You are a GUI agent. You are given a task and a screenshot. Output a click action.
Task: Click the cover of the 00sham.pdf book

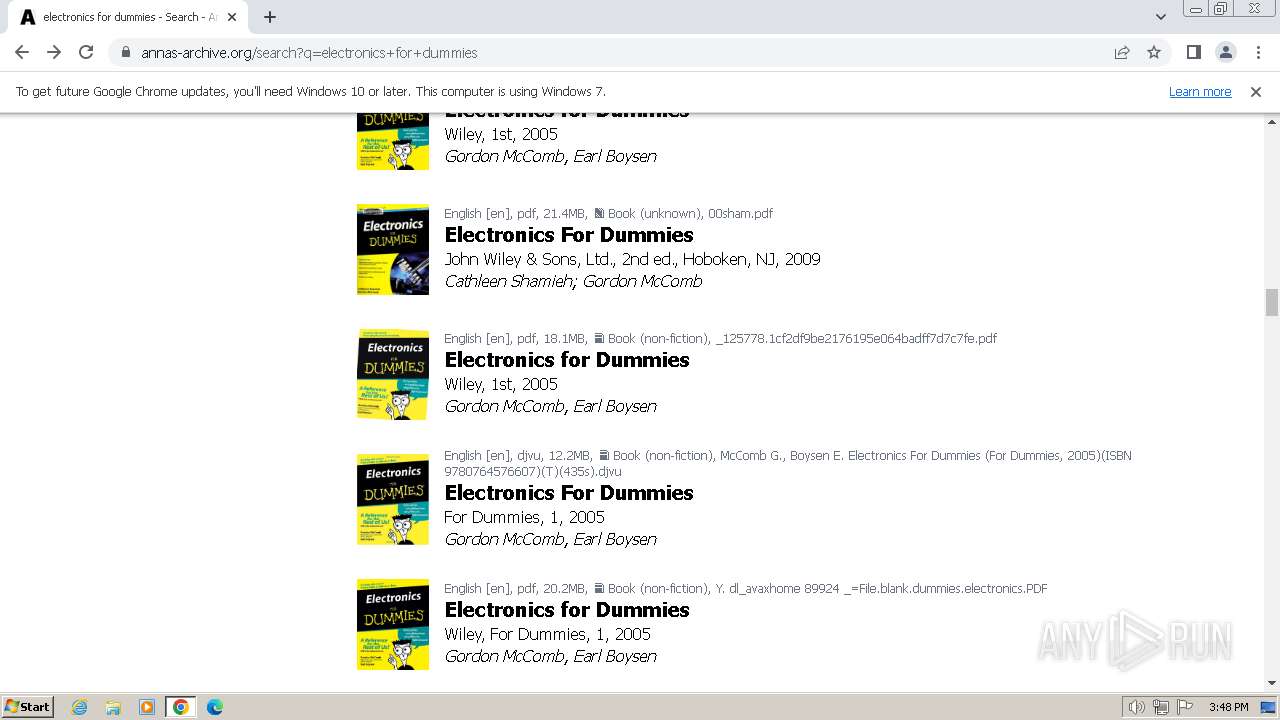pyautogui.click(x=393, y=249)
